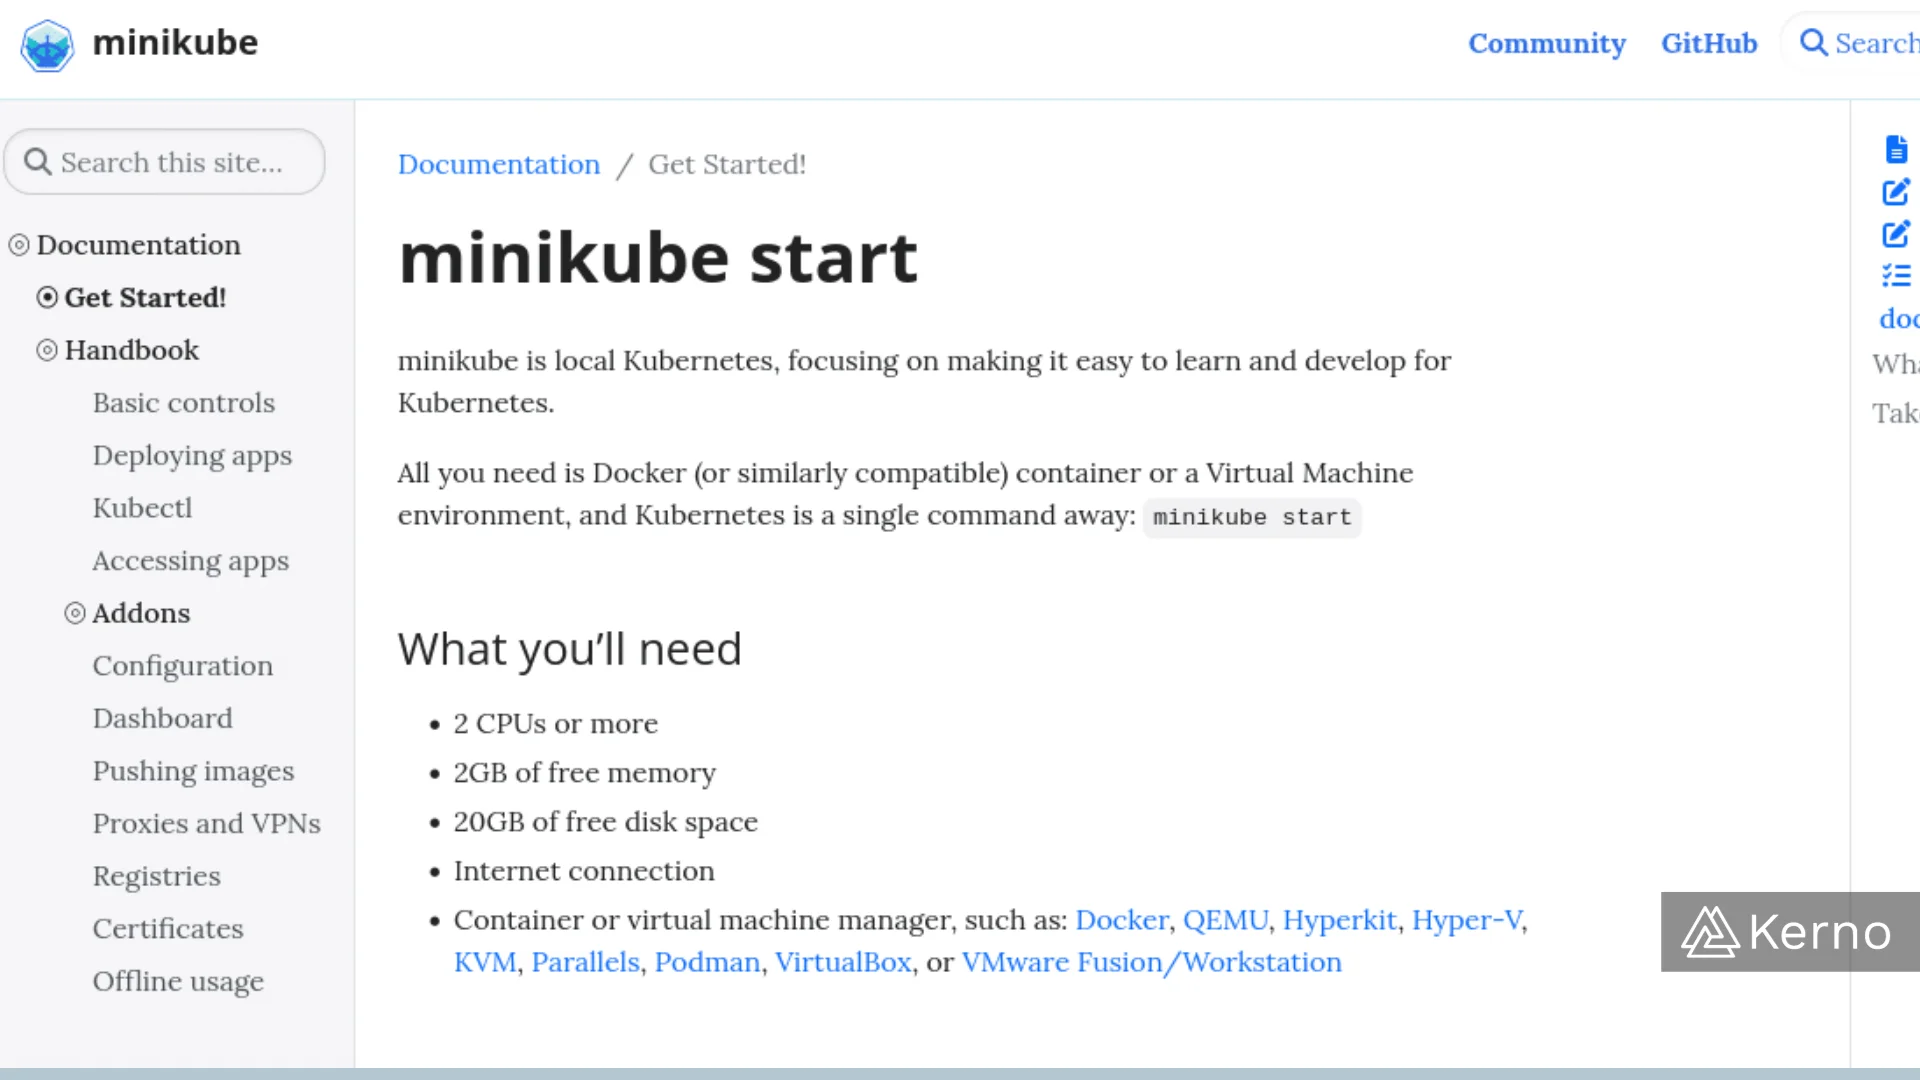Follow the VirtualBox link

[843, 962]
